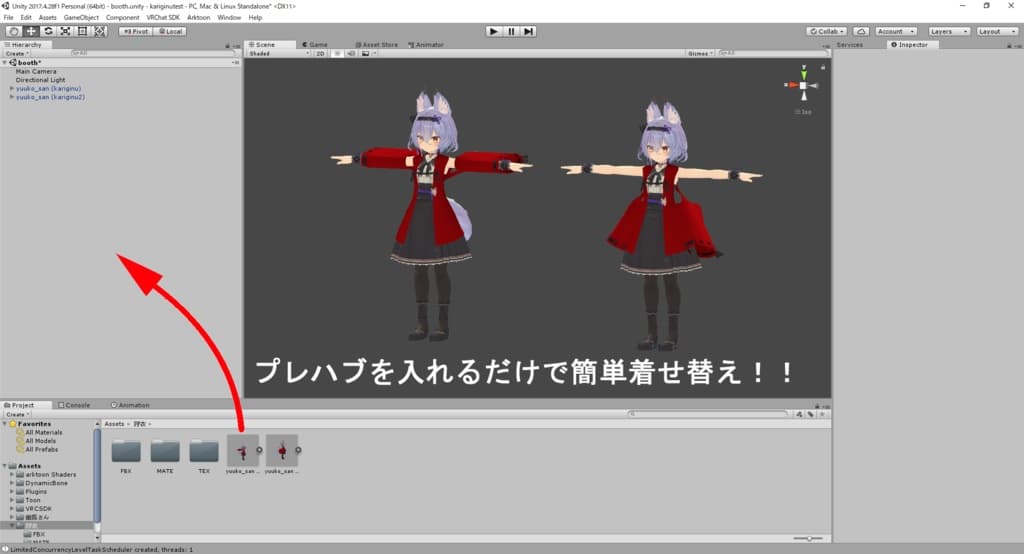Expand arktoon Shaders folder
Screen dimensions: 1024x554
coord(12,474)
